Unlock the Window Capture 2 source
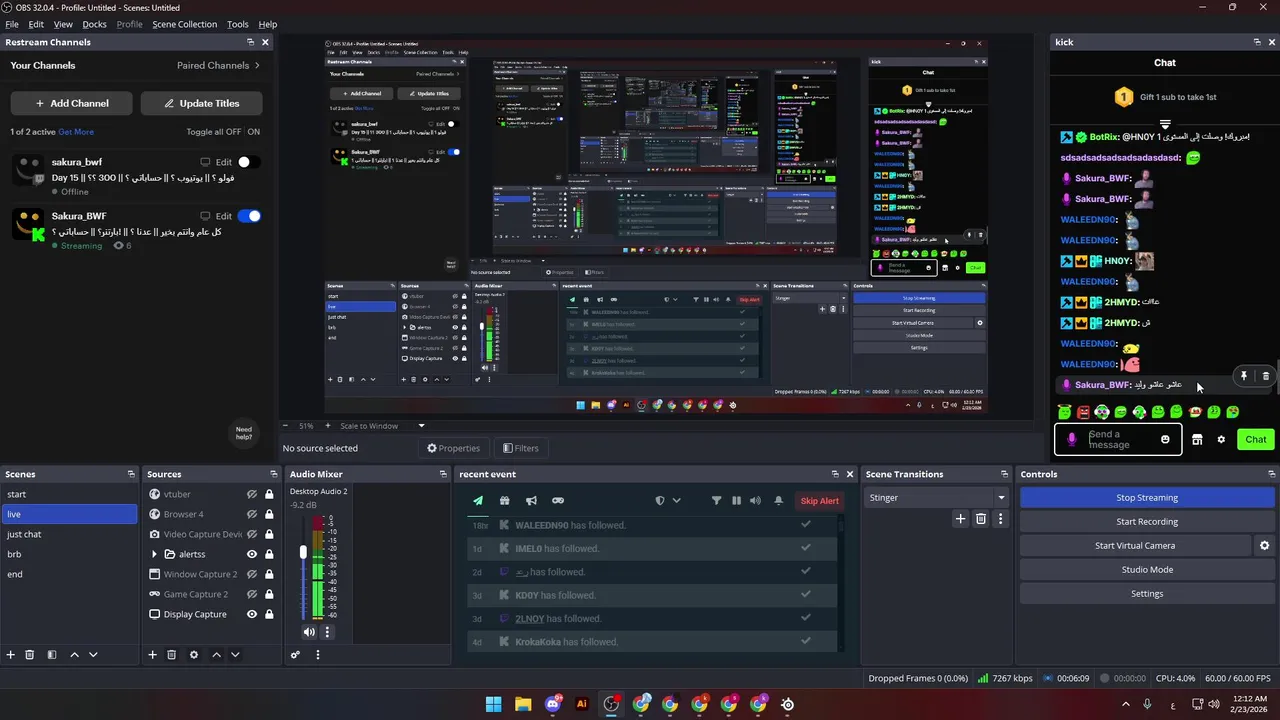 tap(269, 574)
